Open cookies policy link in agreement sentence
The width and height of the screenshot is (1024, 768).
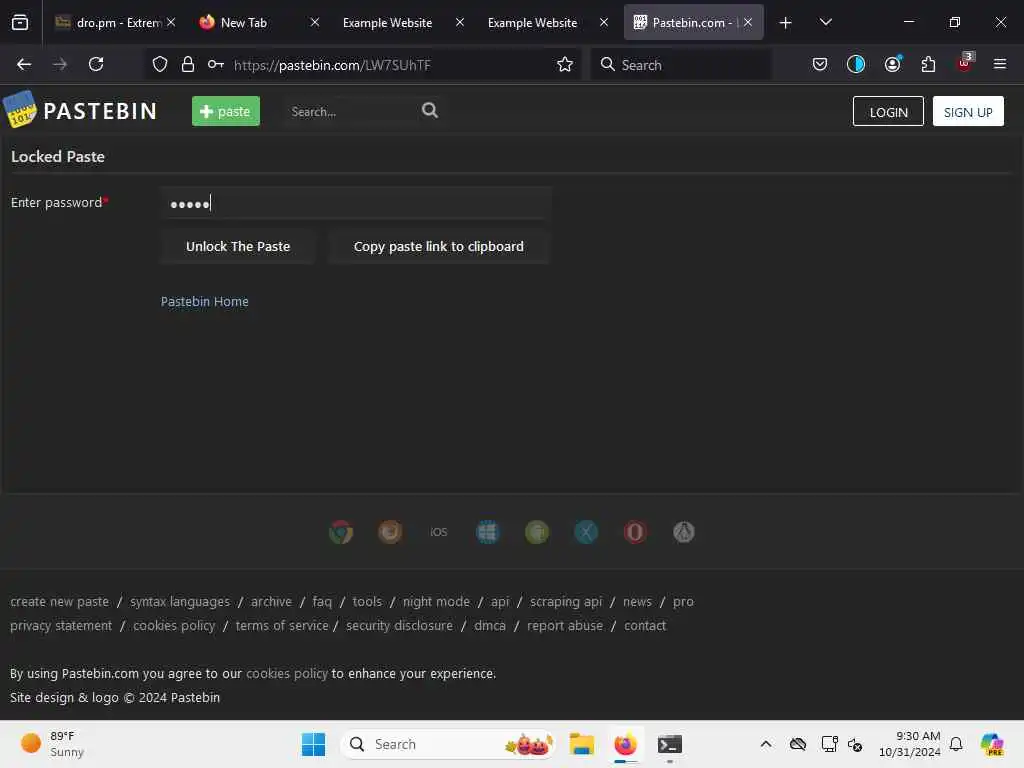tap(287, 673)
